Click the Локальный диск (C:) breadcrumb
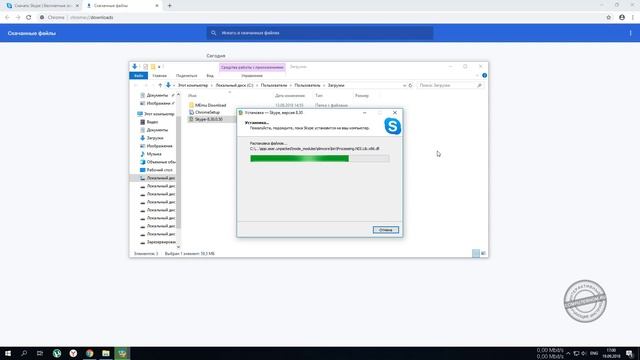This screenshot has width=640, height=360. [234, 85]
